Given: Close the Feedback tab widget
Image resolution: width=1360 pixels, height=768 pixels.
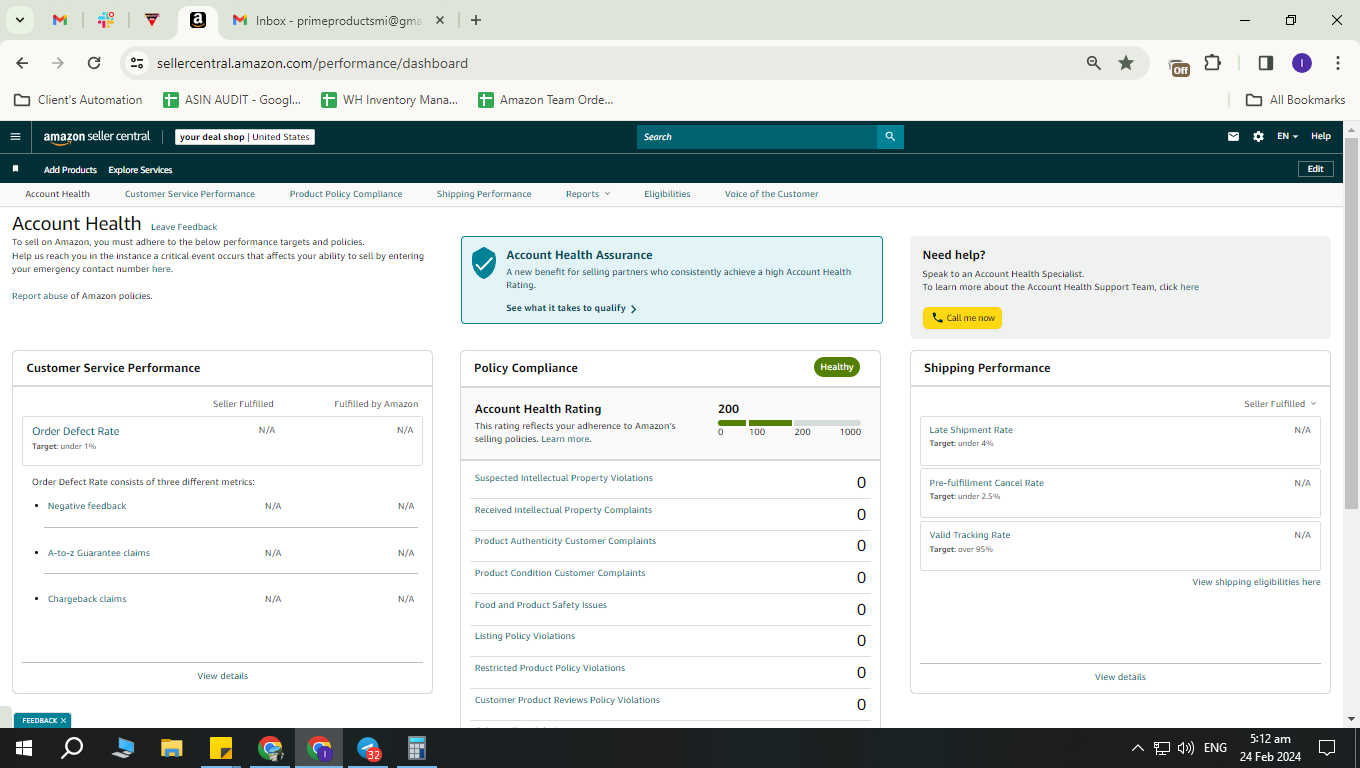Looking at the screenshot, I should coord(63,720).
